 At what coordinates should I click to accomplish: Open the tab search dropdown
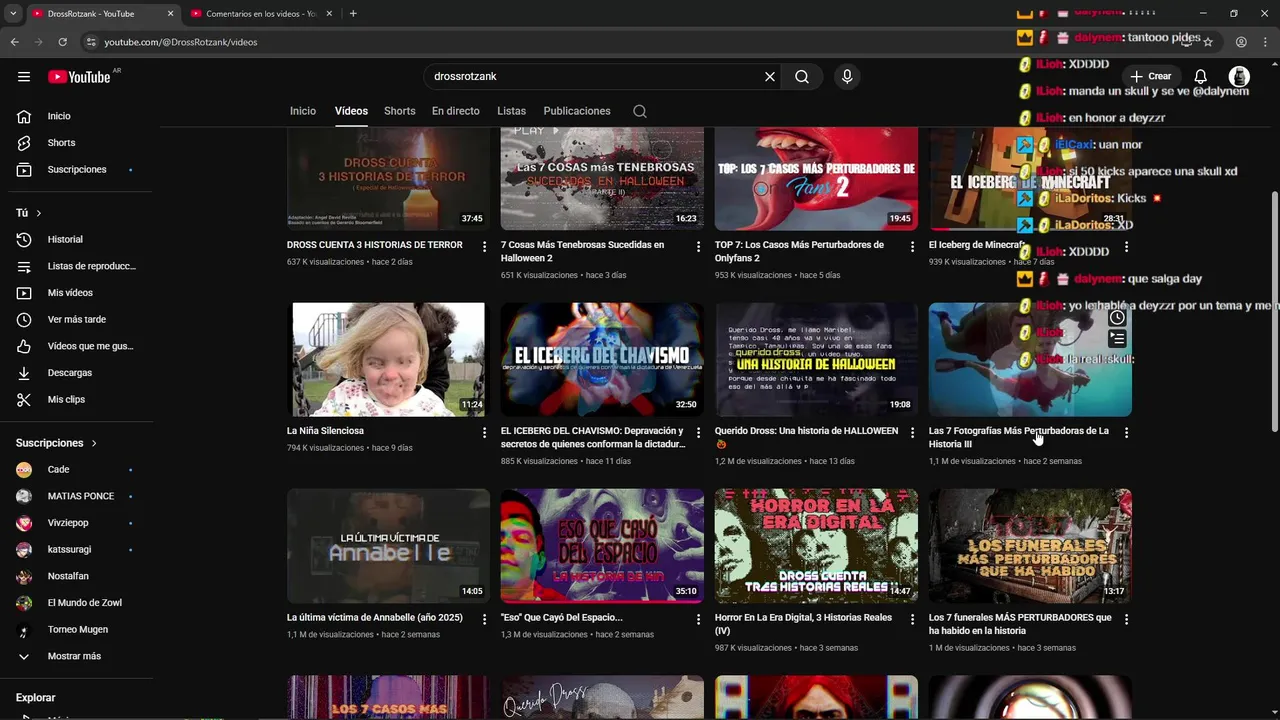point(13,13)
